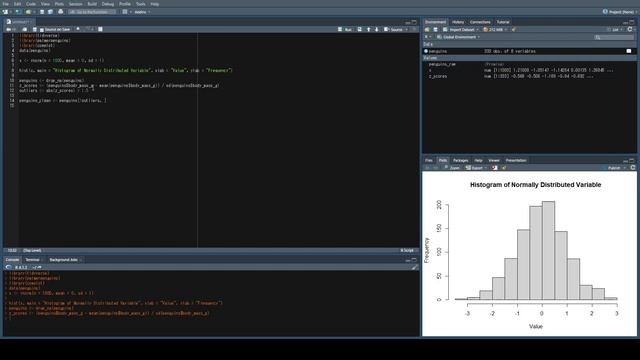This screenshot has width=640, height=360.
Task: Open Global Environment dropdown
Action: pyautogui.click(x=458, y=37)
